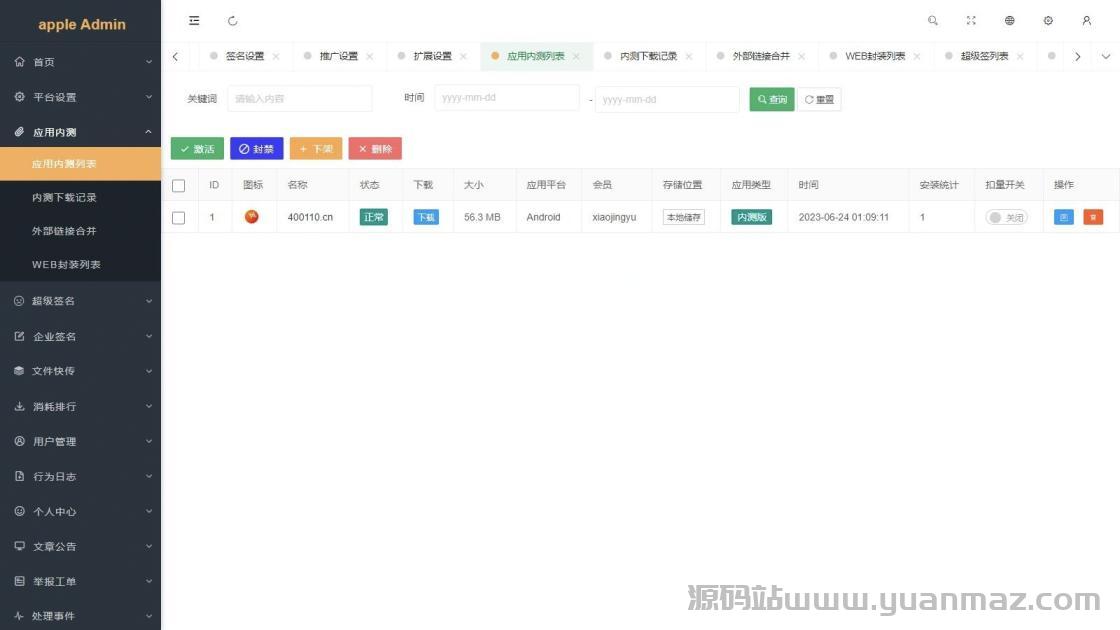This screenshot has height=630, width=1120.
Task: Click the document icon beside 行为日志
Action: point(19,476)
